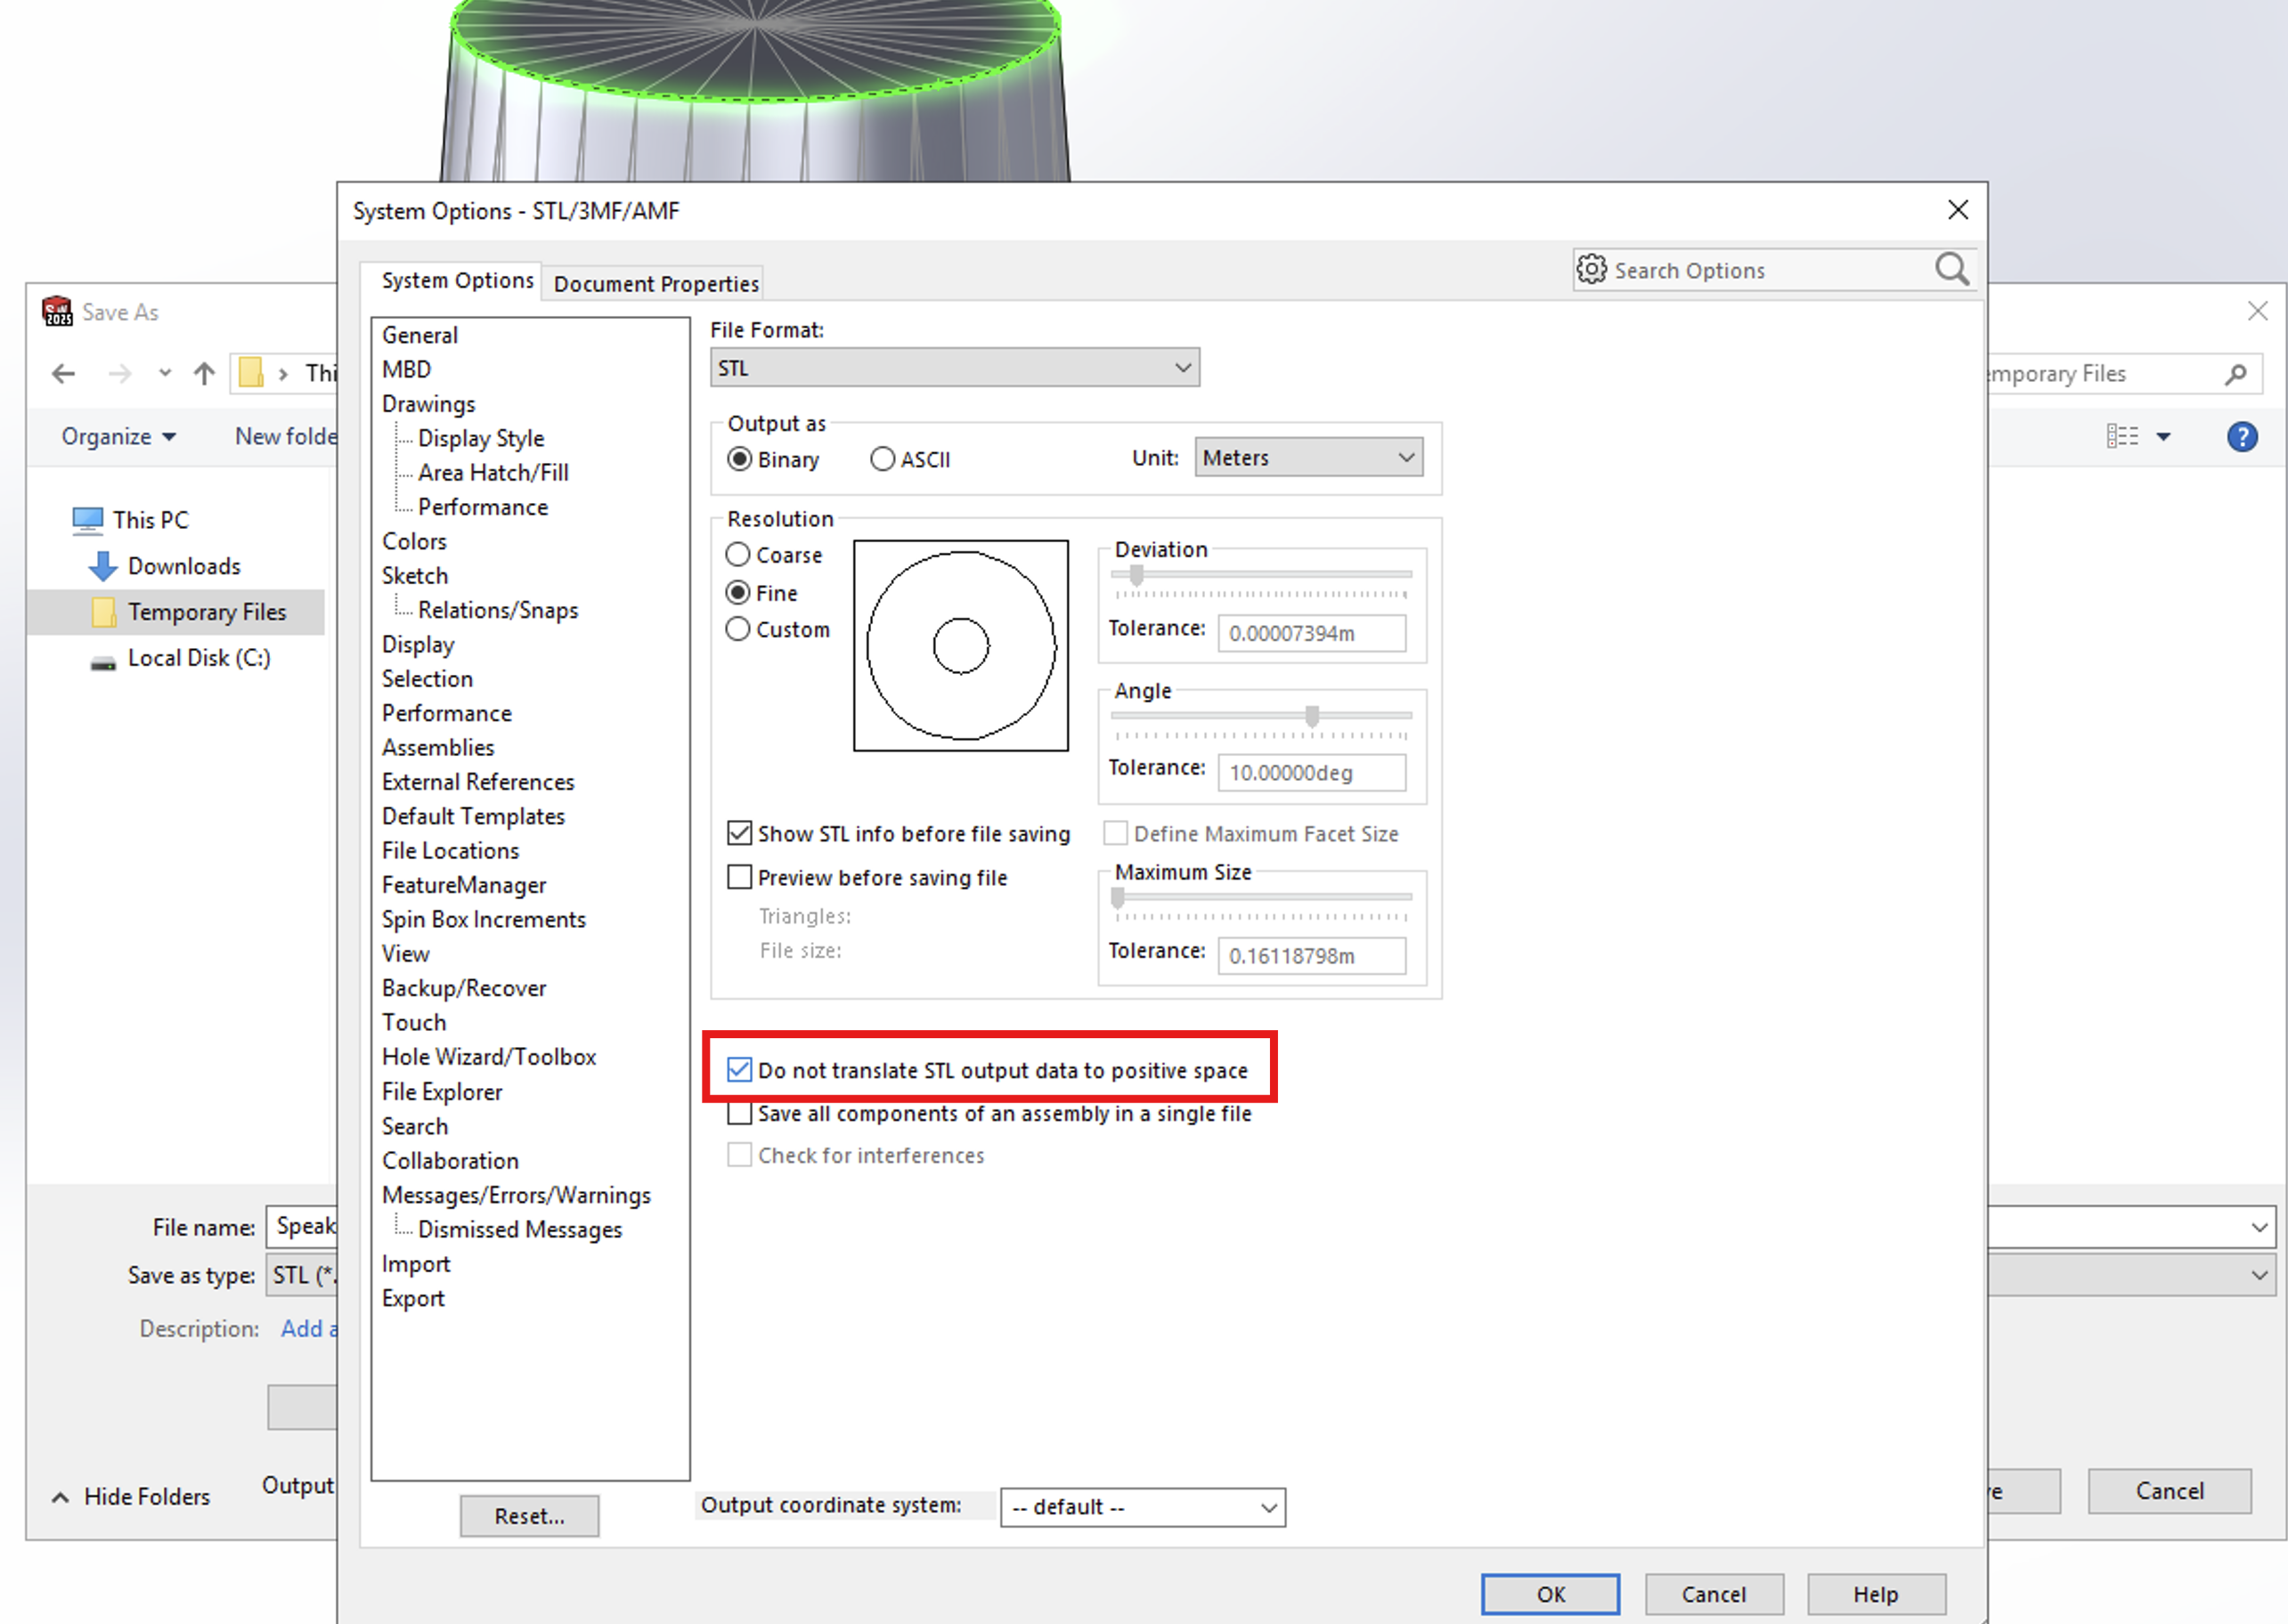Click the Reset... button
This screenshot has width=2288, height=1624.
coord(530,1517)
